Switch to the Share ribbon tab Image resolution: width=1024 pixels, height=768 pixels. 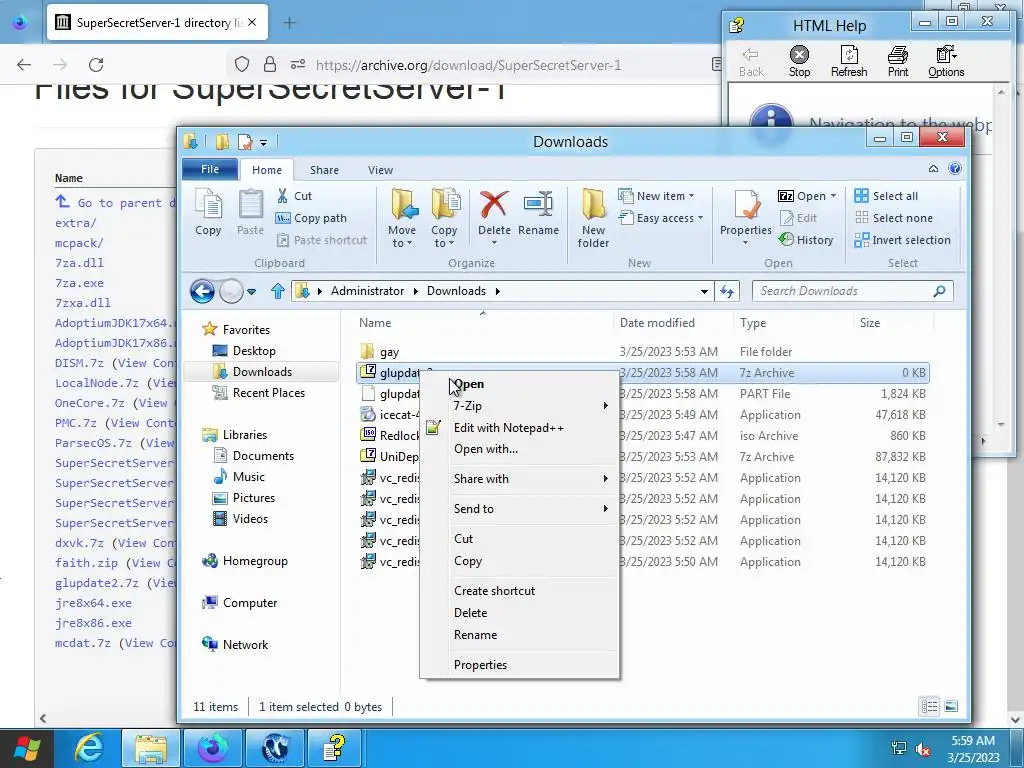[324, 170]
